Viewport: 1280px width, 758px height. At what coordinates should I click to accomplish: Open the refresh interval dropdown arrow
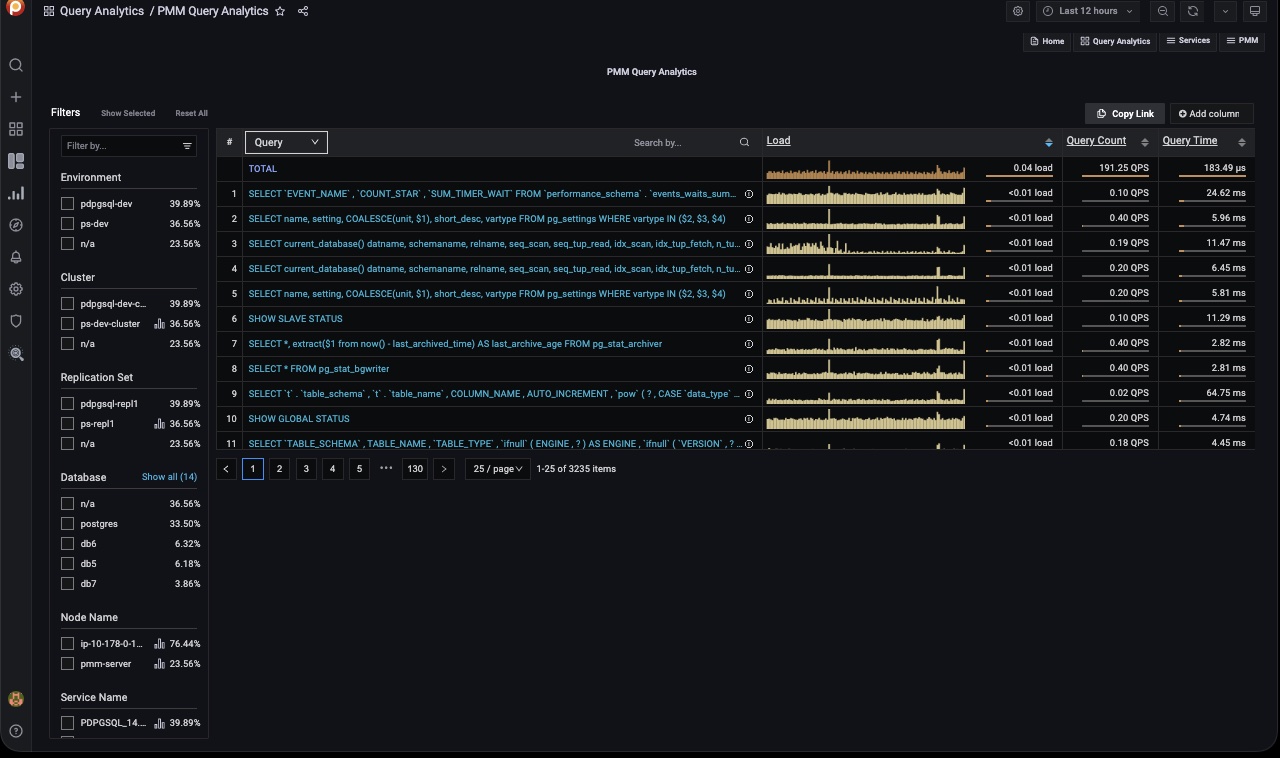pos(1225,11)
